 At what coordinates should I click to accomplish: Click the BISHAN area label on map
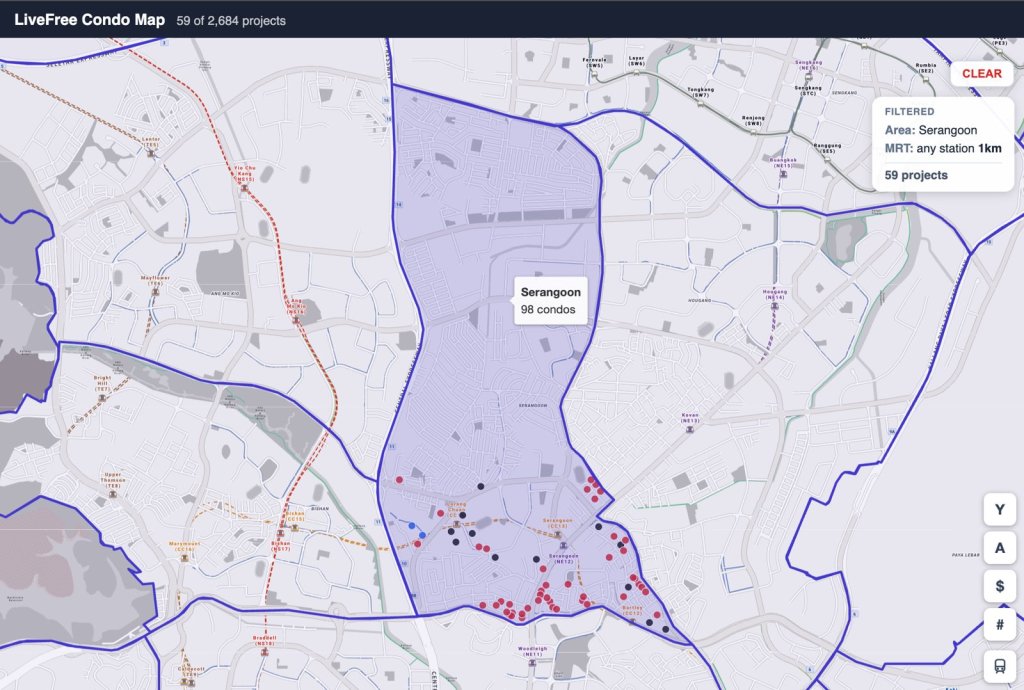pyautogui.click(x=320, y=508)
